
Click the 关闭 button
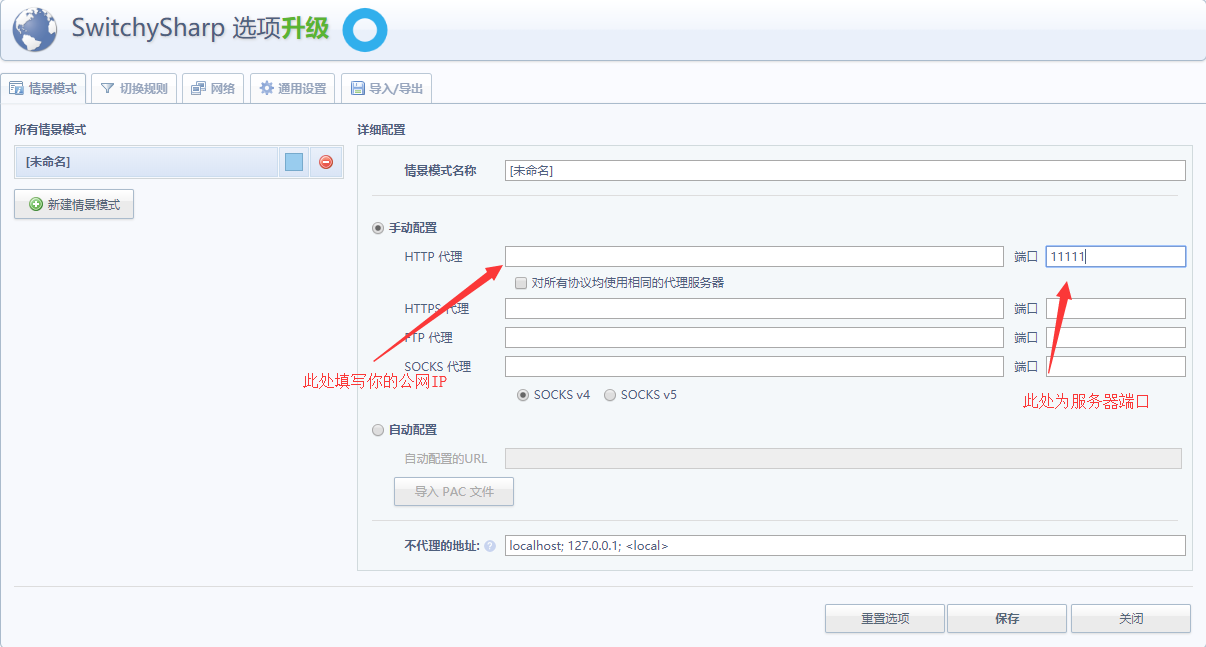click(1131, 619)
